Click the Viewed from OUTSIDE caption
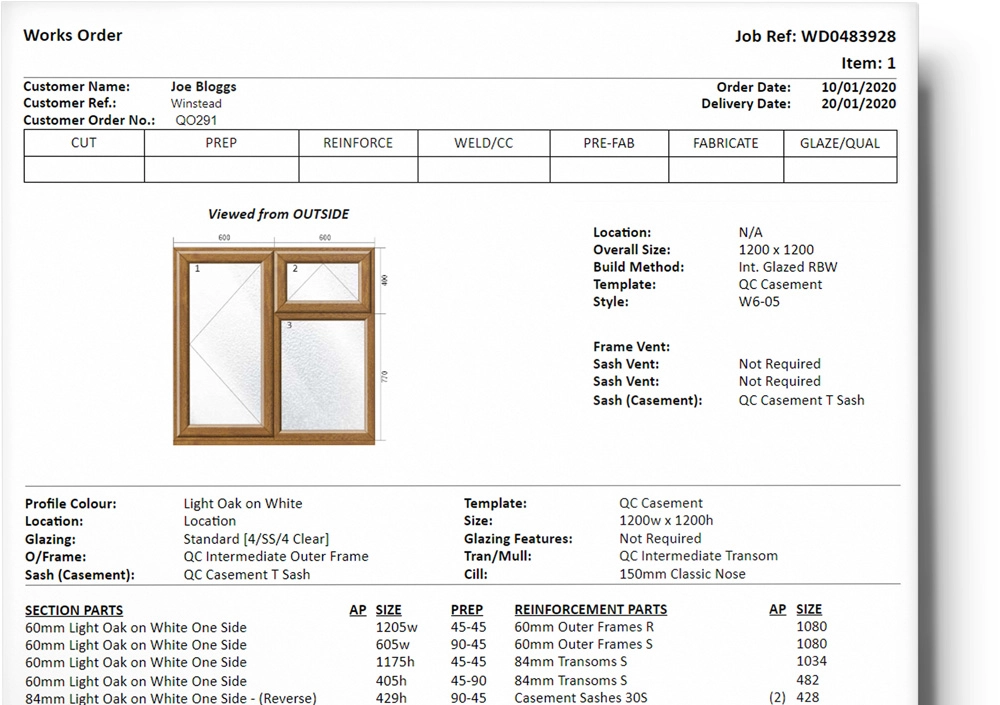This screenshot has width=1000, height=705. pyautogui.click(x=279, y=214)
